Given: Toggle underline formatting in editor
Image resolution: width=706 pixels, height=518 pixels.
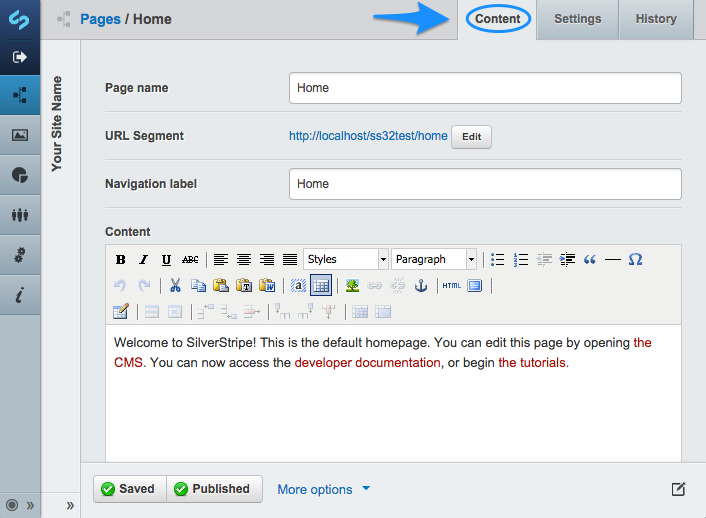Looking at the screenshot, I should 166,259.
